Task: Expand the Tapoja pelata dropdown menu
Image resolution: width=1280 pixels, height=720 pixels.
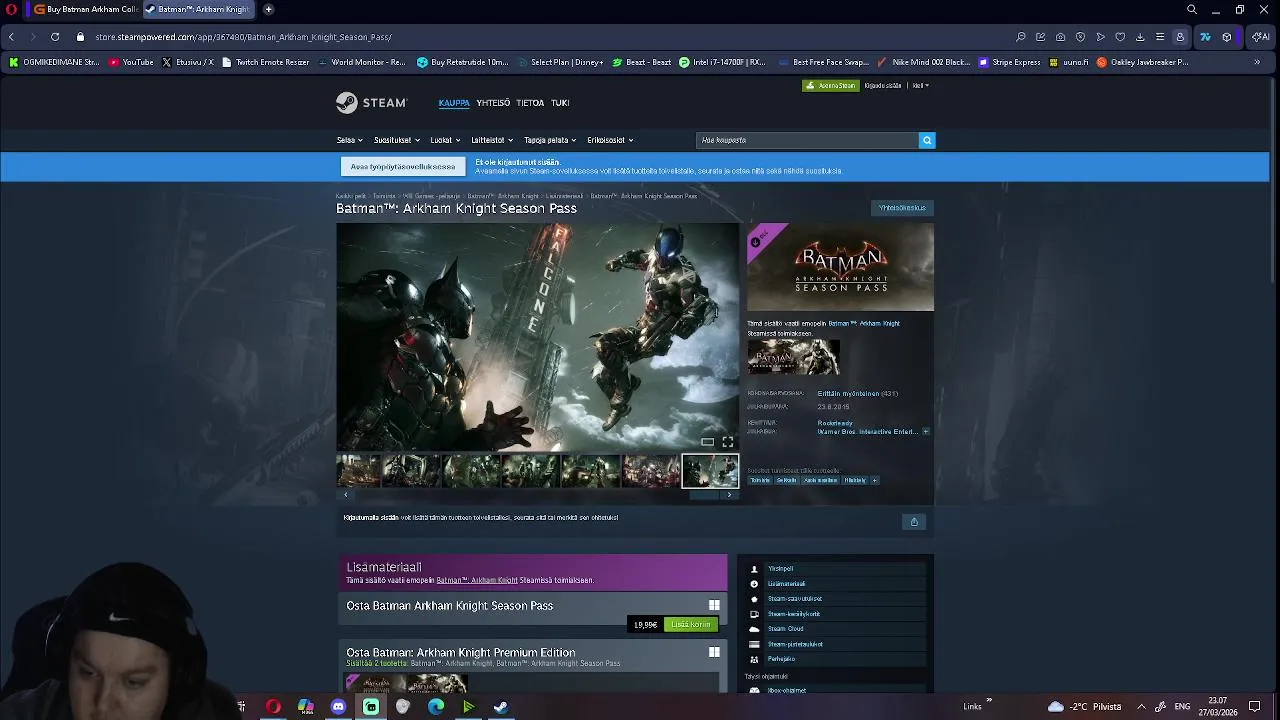Action: [x=550, y=140]
